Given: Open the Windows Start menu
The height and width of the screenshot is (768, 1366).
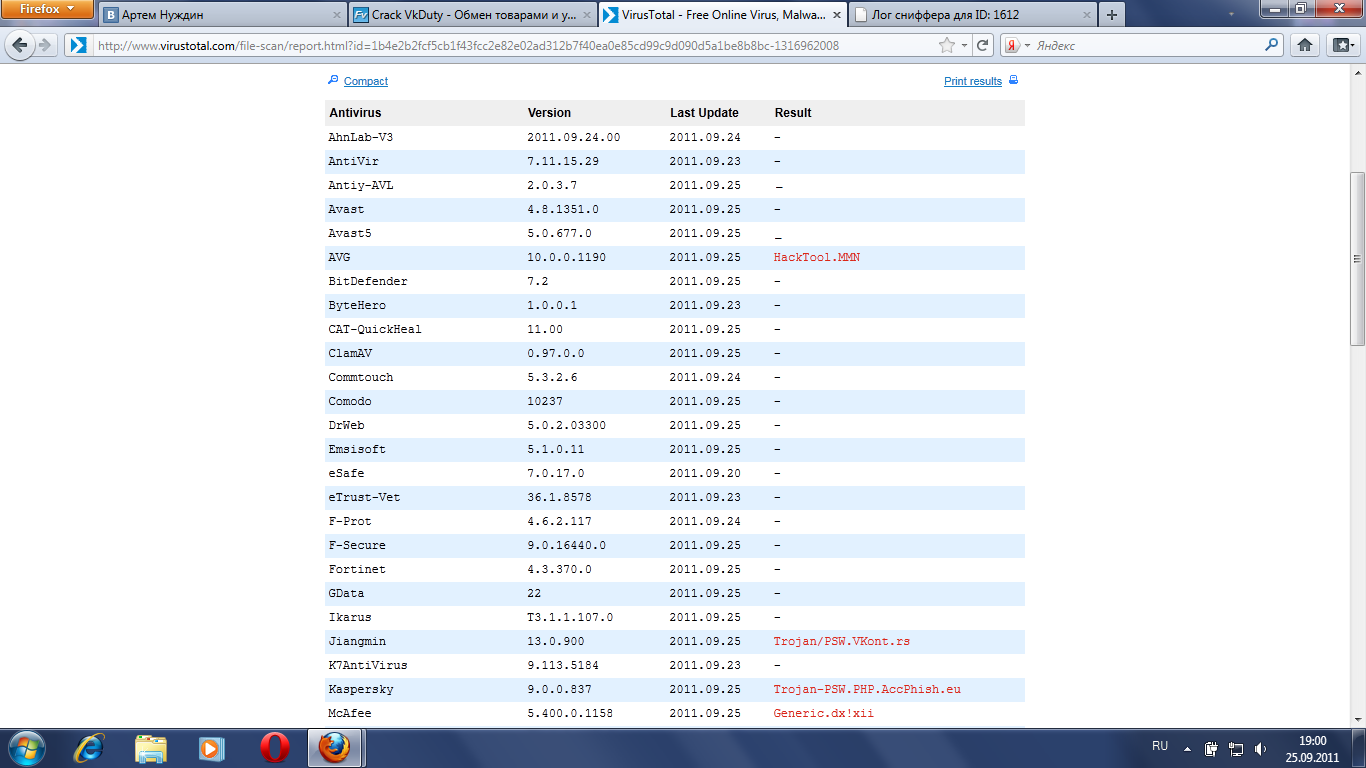Looking at the screenshot, I should coord(27,748).
